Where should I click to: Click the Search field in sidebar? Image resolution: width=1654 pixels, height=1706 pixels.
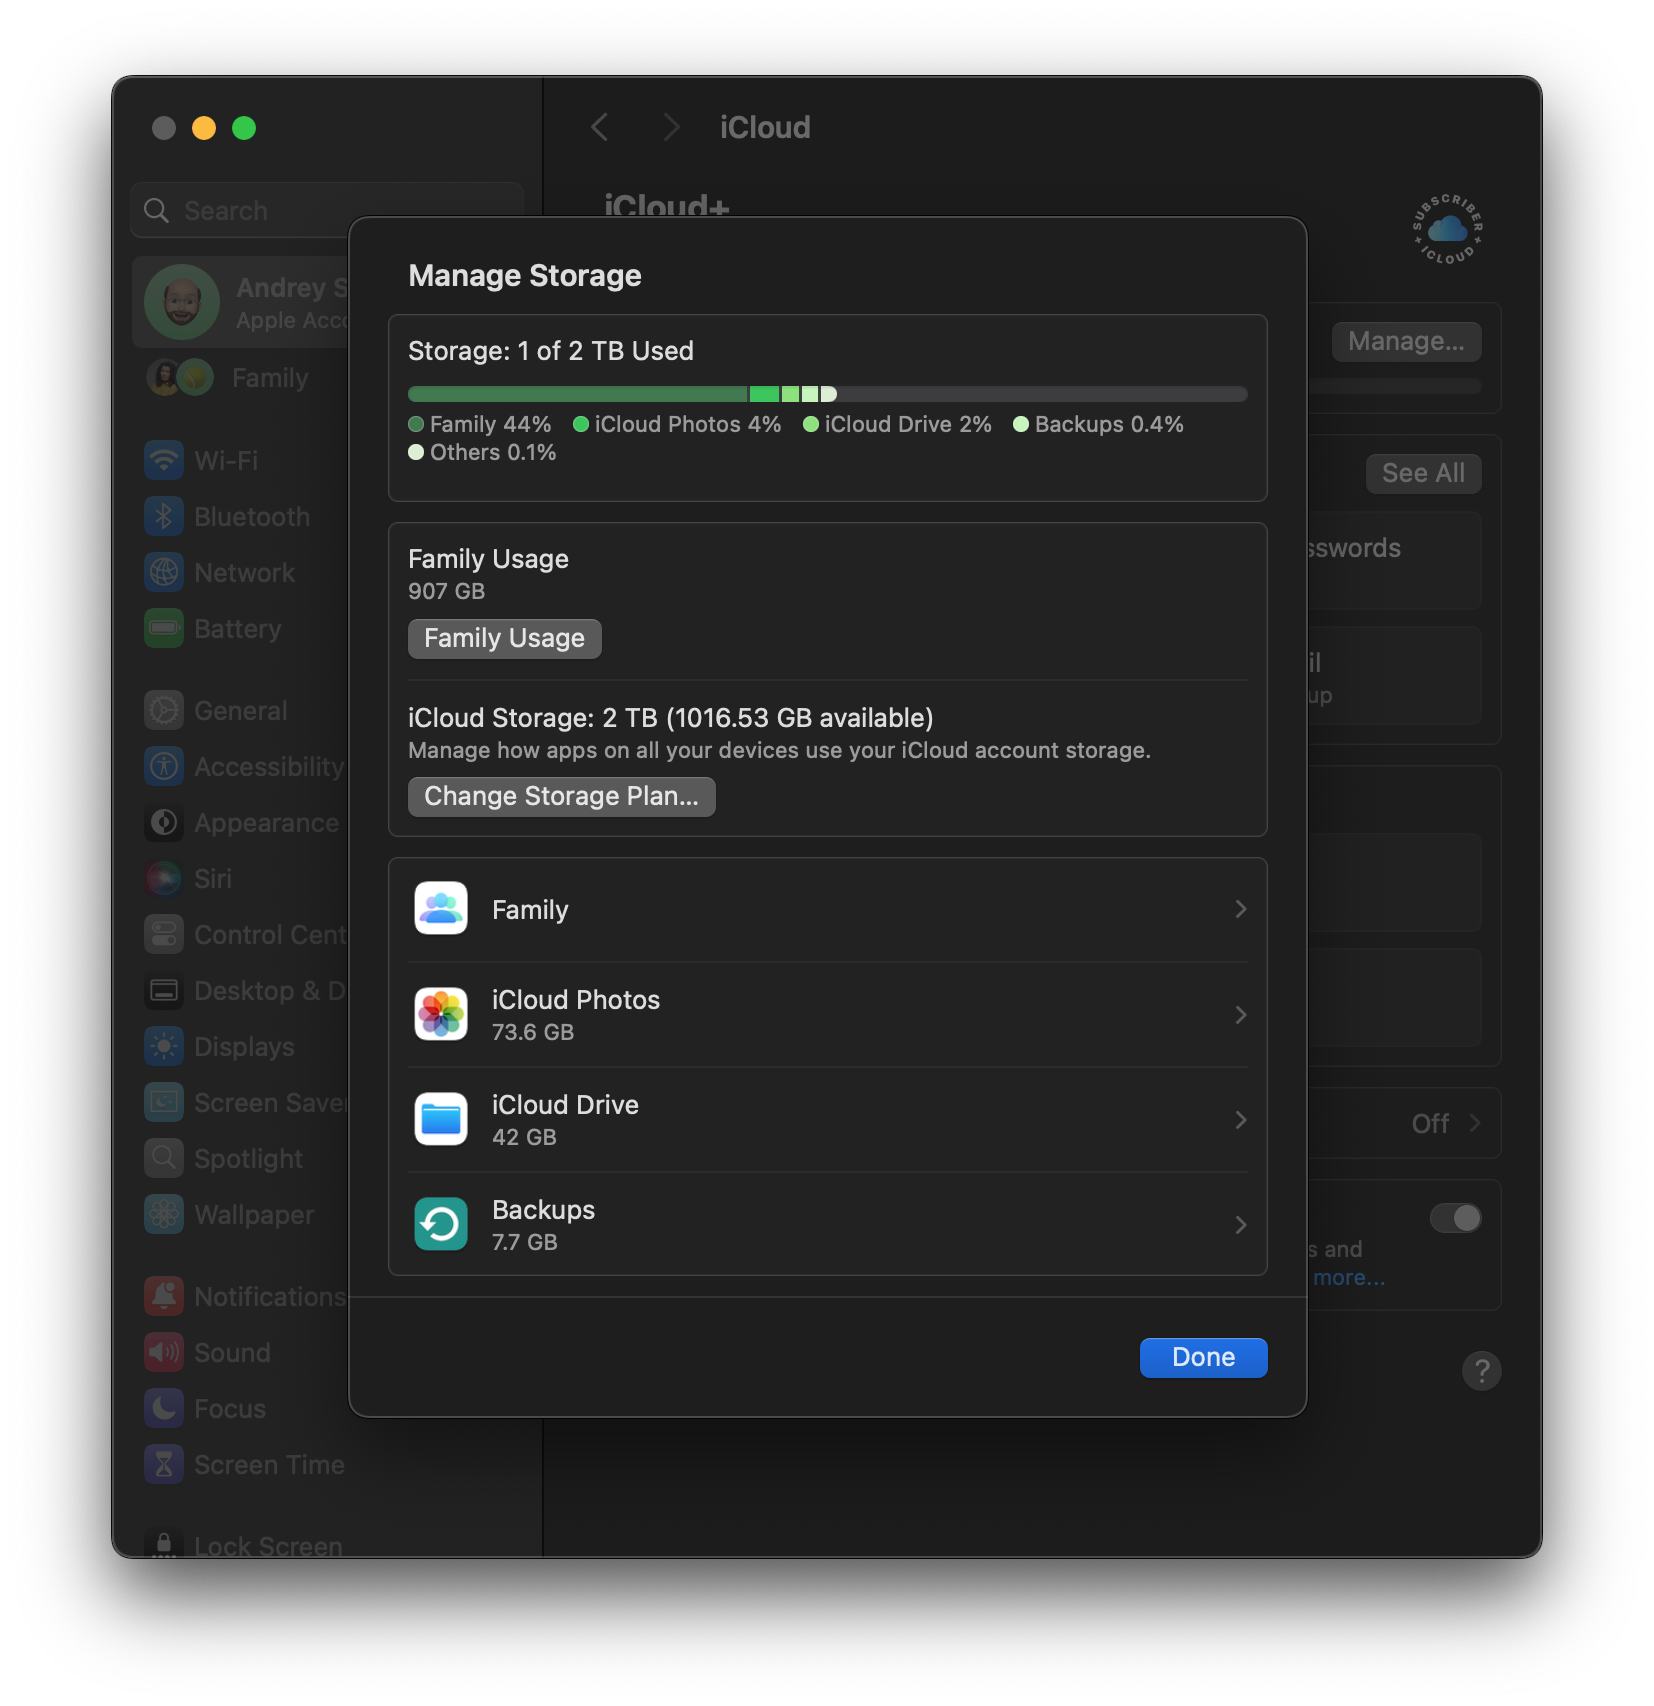(327, 210)
